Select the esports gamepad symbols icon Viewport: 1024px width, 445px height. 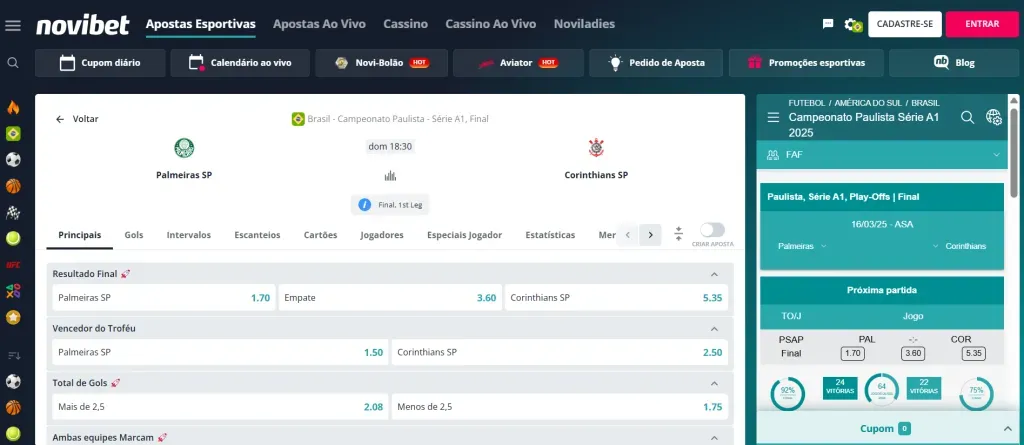(13, 291)
